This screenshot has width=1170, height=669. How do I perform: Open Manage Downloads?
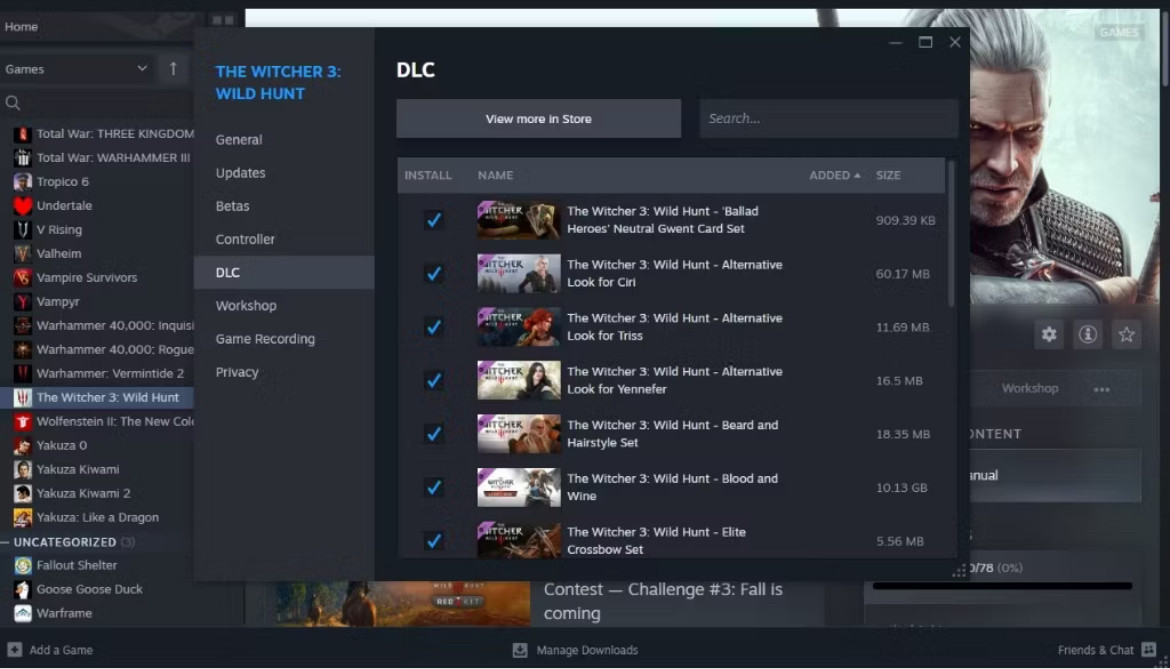(587, 650)
